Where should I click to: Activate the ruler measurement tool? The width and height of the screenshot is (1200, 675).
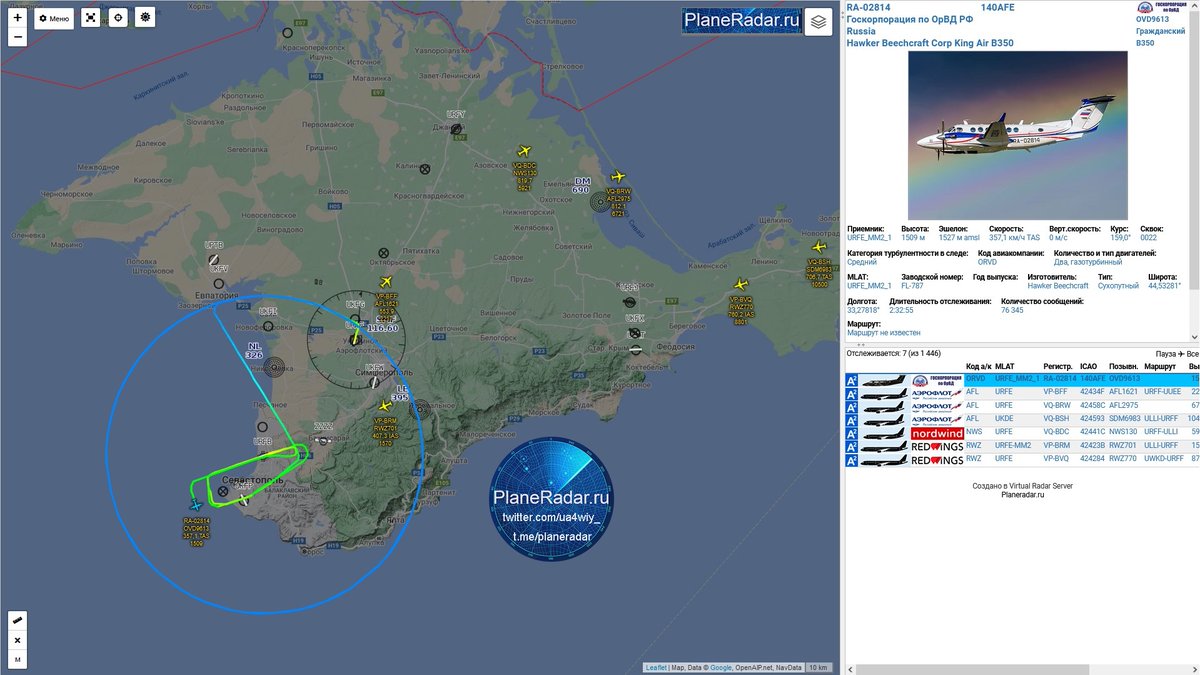coord(17,621)
